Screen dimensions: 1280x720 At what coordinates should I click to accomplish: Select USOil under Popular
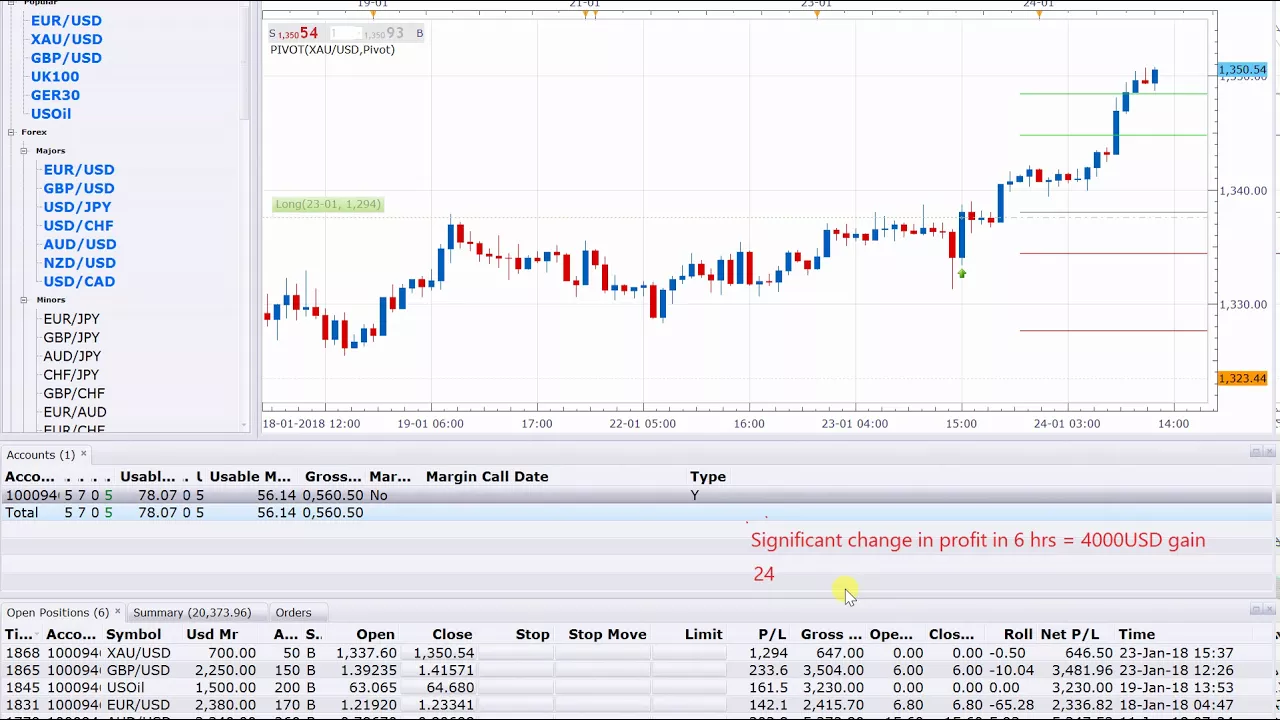pos(51,114)
